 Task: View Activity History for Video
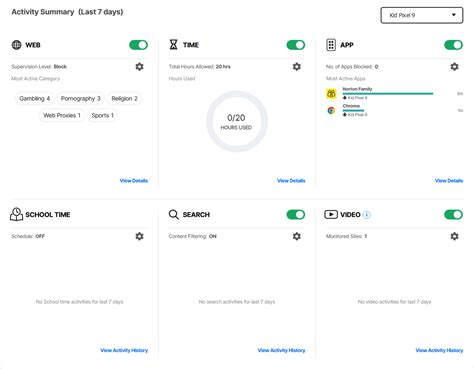tap(439, 350)
